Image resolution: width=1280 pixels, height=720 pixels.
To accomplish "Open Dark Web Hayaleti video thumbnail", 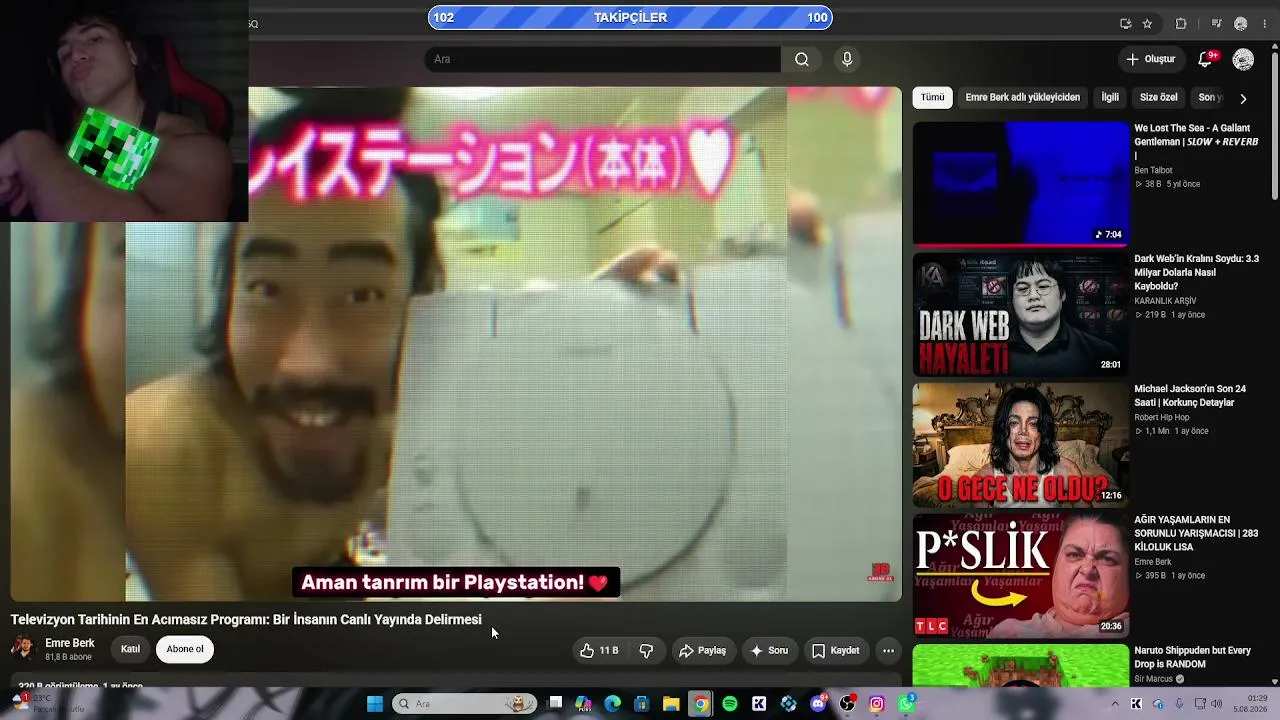I will [1020, 315].
